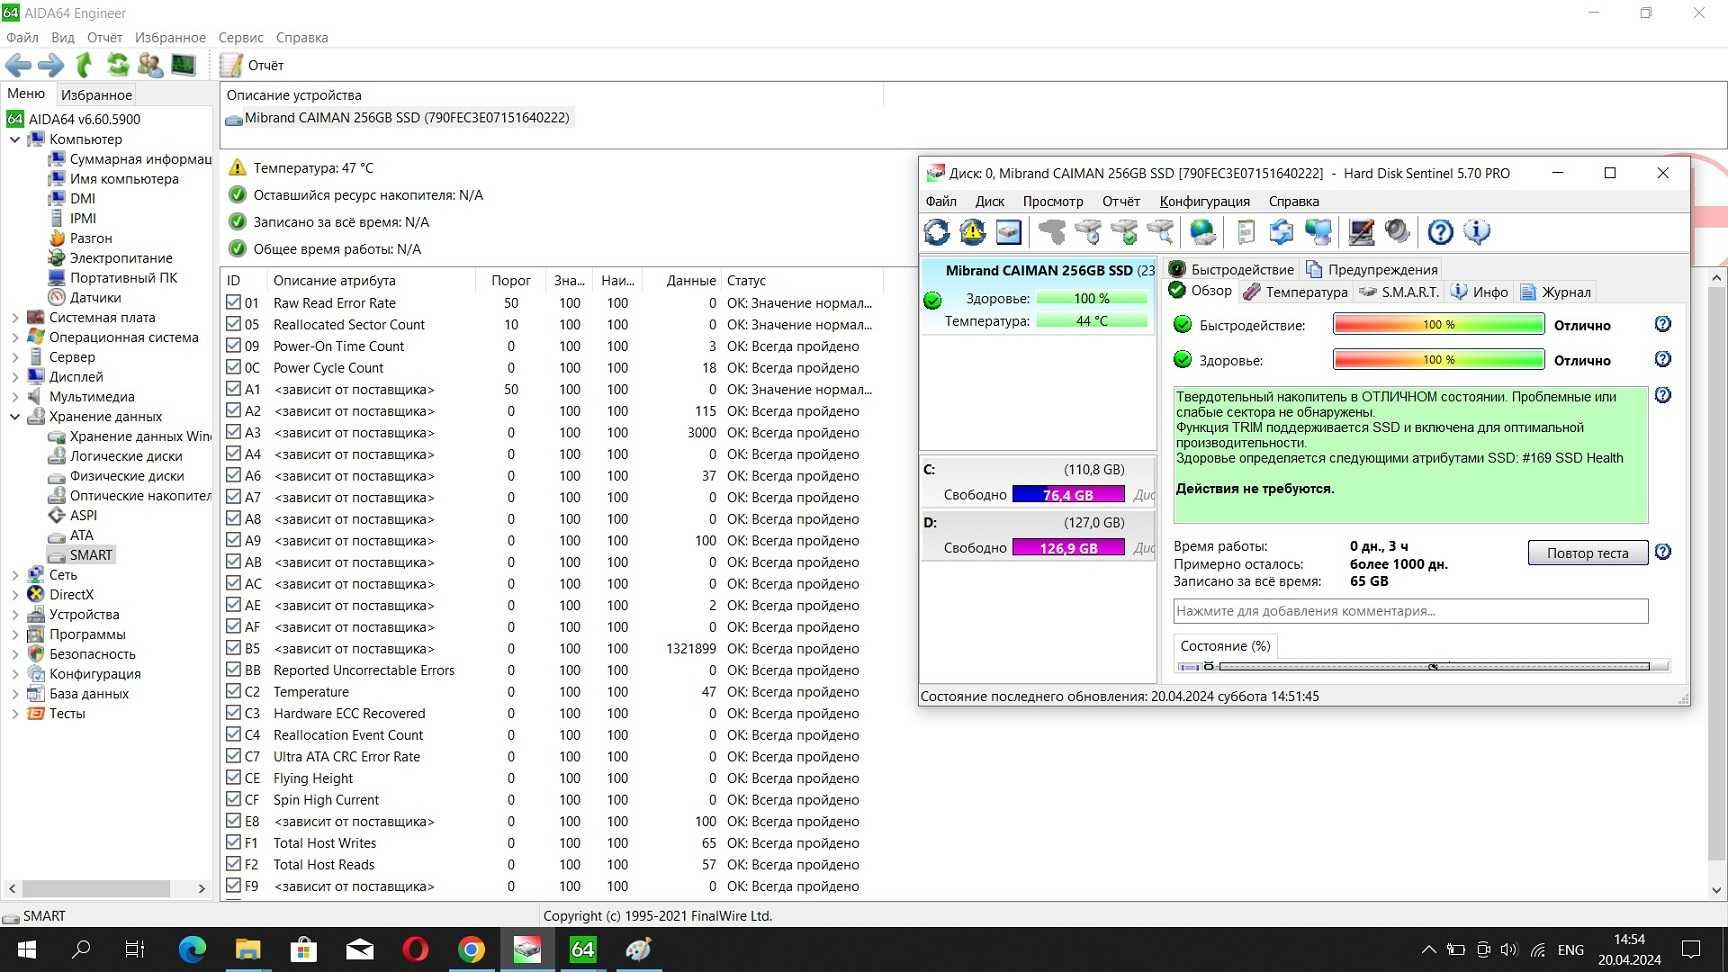Viewport: 1728px width, 972px height.
Task: Refresh disk data in Hard Disk Sentinel
Action: [937, 232]
